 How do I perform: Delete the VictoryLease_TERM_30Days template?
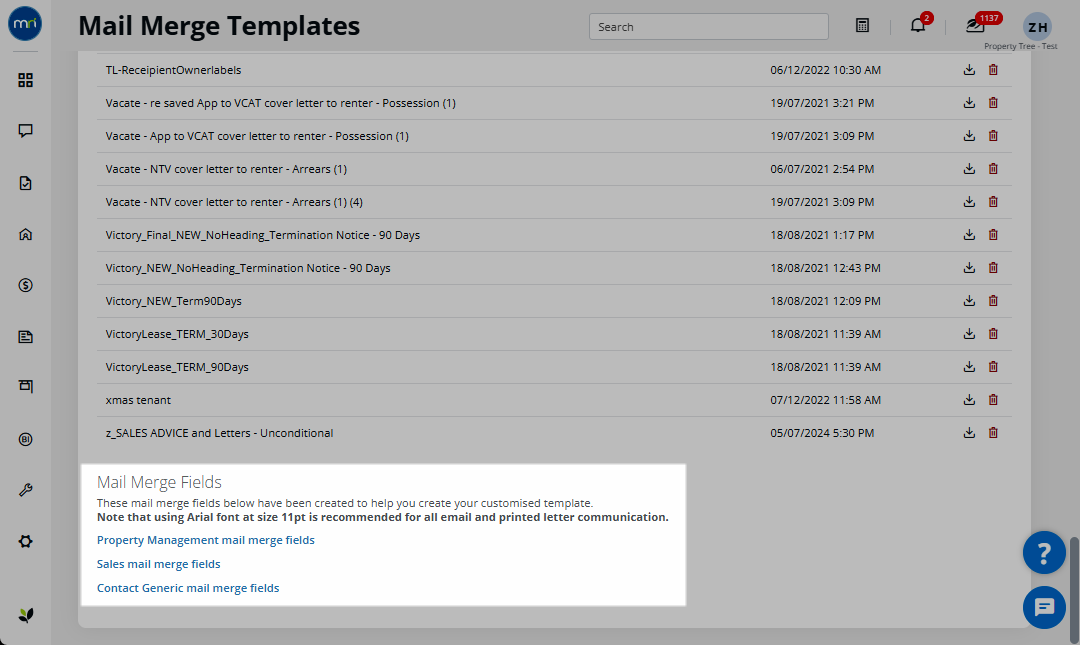(x=993, y=334)
